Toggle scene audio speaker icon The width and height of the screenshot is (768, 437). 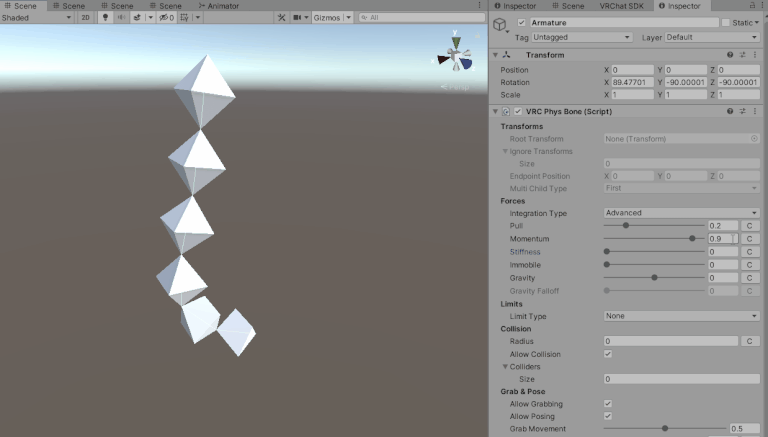(119, 17)
